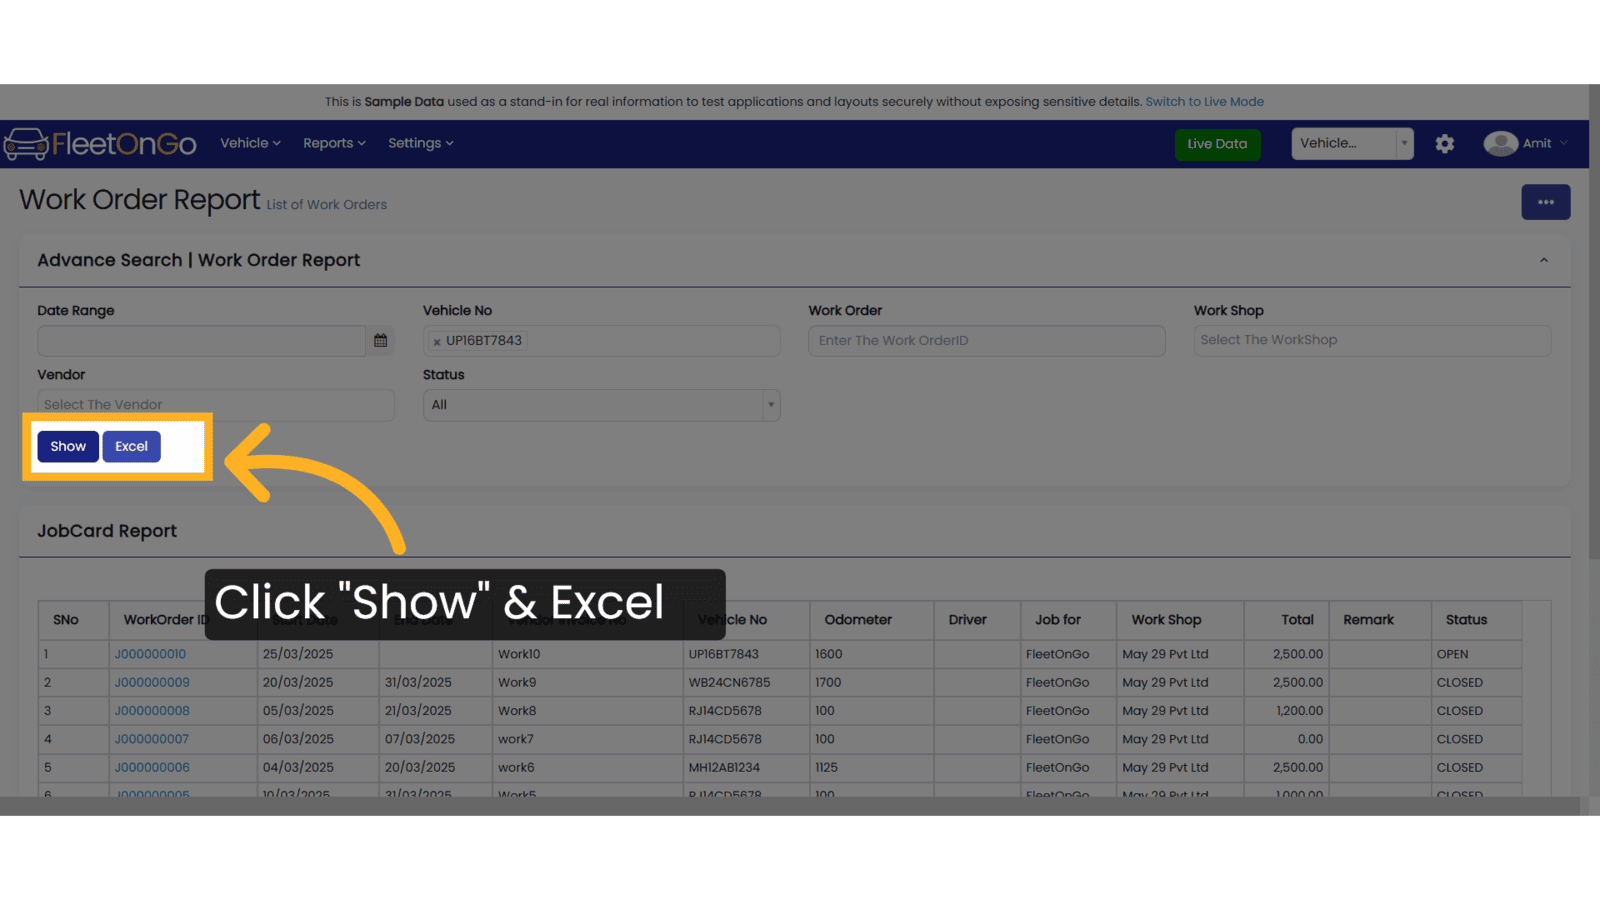Expand the Amit account dropdown arrow
Screen dimensions: 1600x900
click(x=1563, y=144)
